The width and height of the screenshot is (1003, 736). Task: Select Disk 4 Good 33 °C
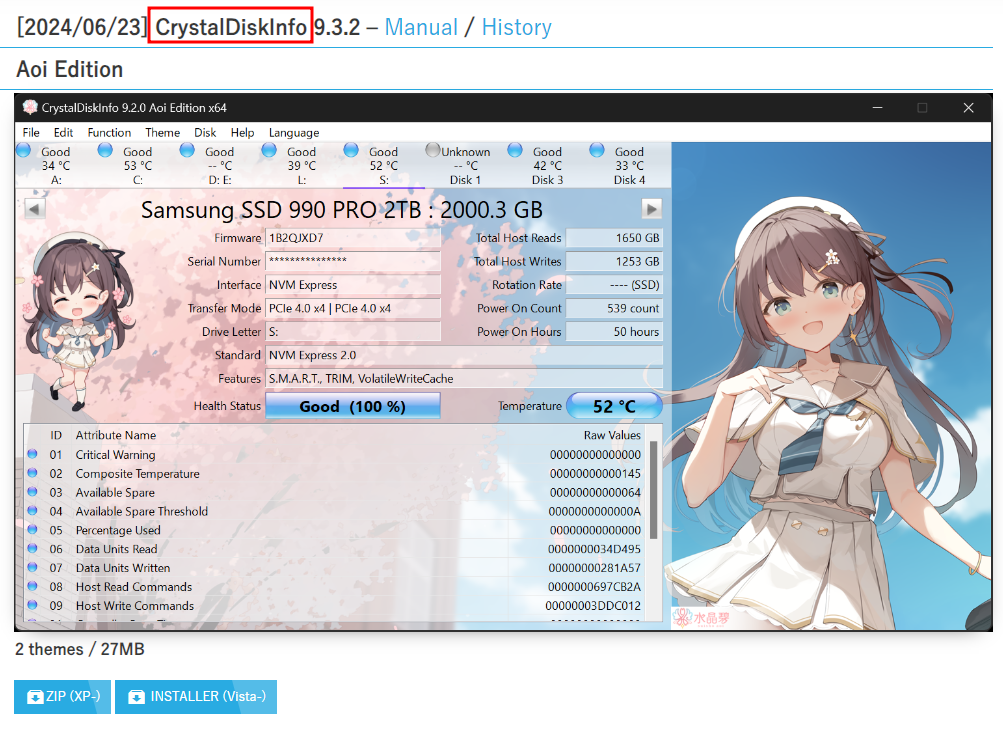click(629, 165)
